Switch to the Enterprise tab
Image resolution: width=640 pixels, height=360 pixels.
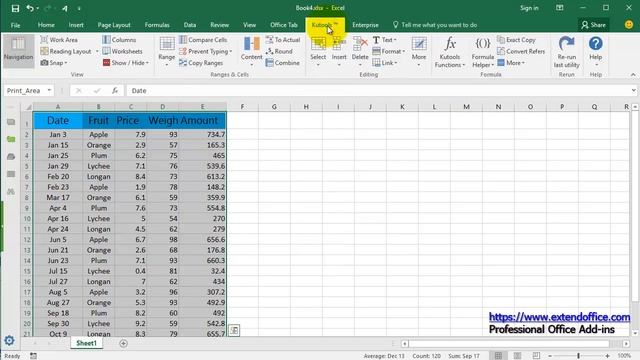click(x=365, y=25)
